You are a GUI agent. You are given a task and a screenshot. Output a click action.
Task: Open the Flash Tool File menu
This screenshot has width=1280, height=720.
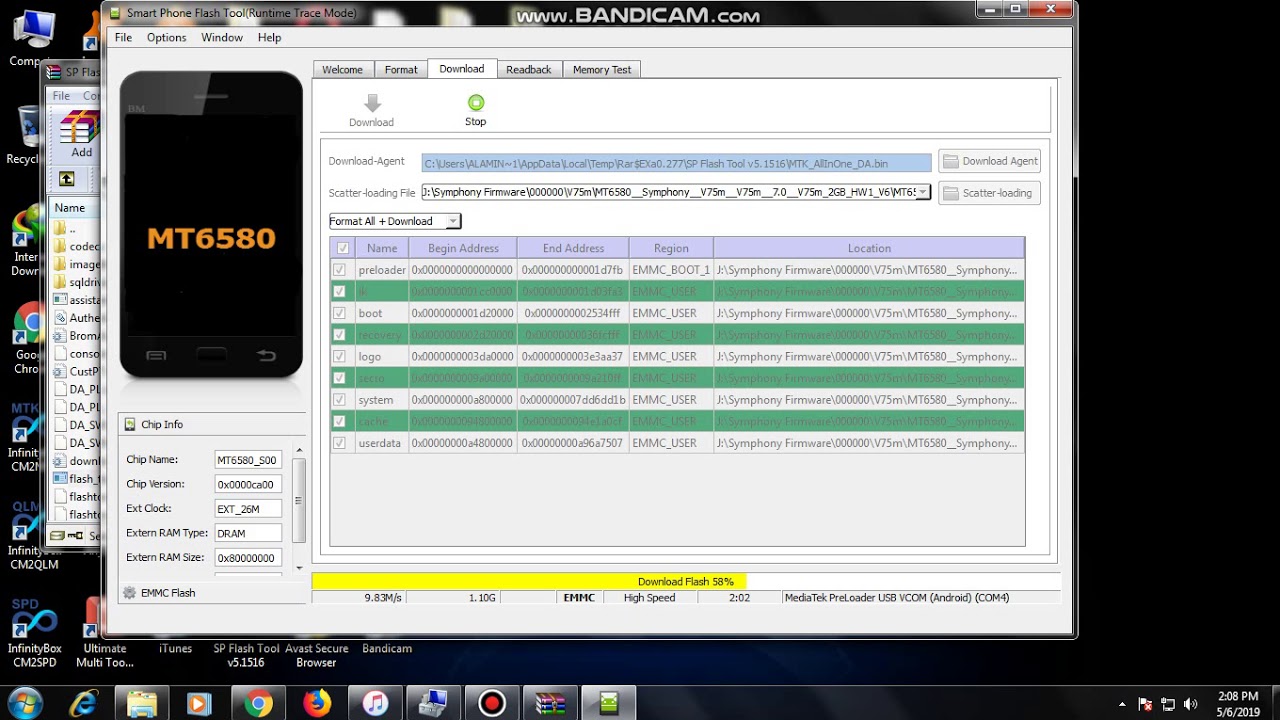coord(123,37)
